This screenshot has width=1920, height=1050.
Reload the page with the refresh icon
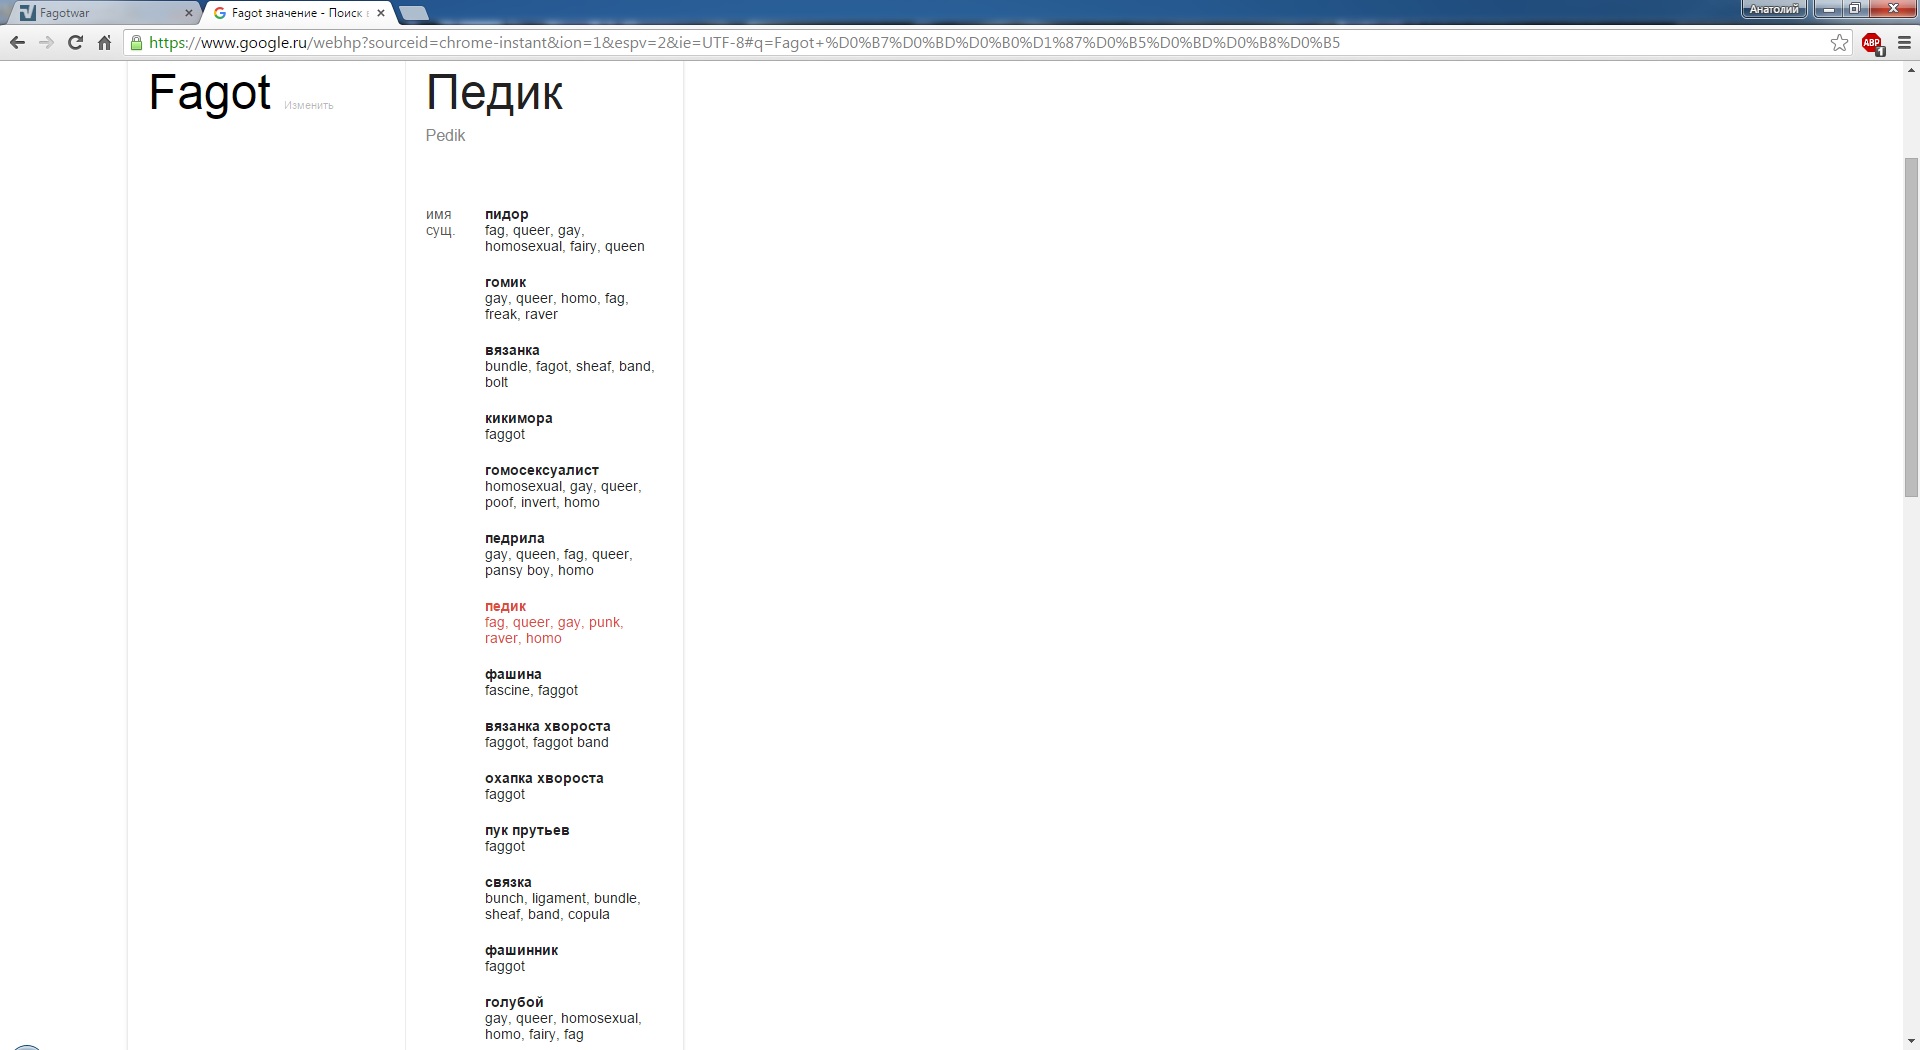coord(75,42)
